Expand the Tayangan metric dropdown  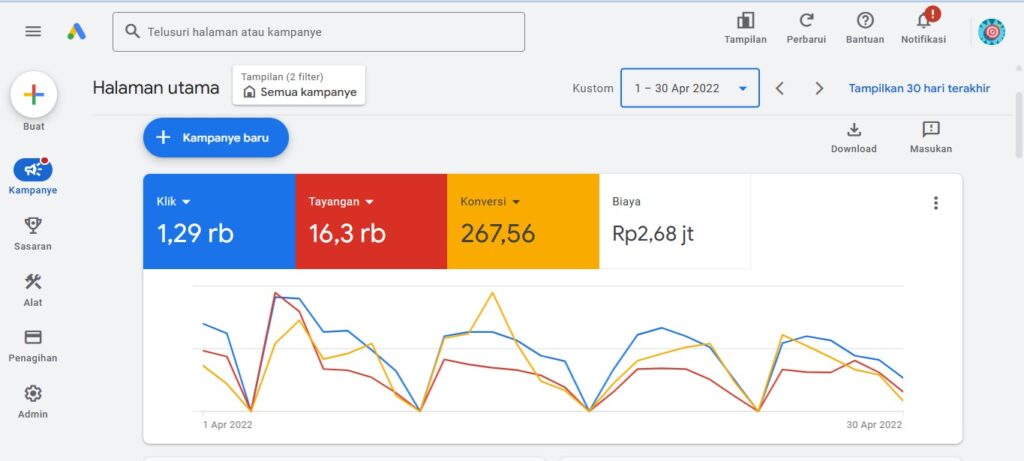369,202
